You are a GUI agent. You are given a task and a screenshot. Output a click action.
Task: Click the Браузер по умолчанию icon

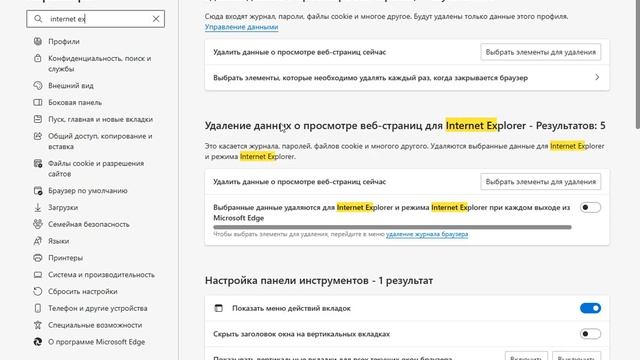38,191
